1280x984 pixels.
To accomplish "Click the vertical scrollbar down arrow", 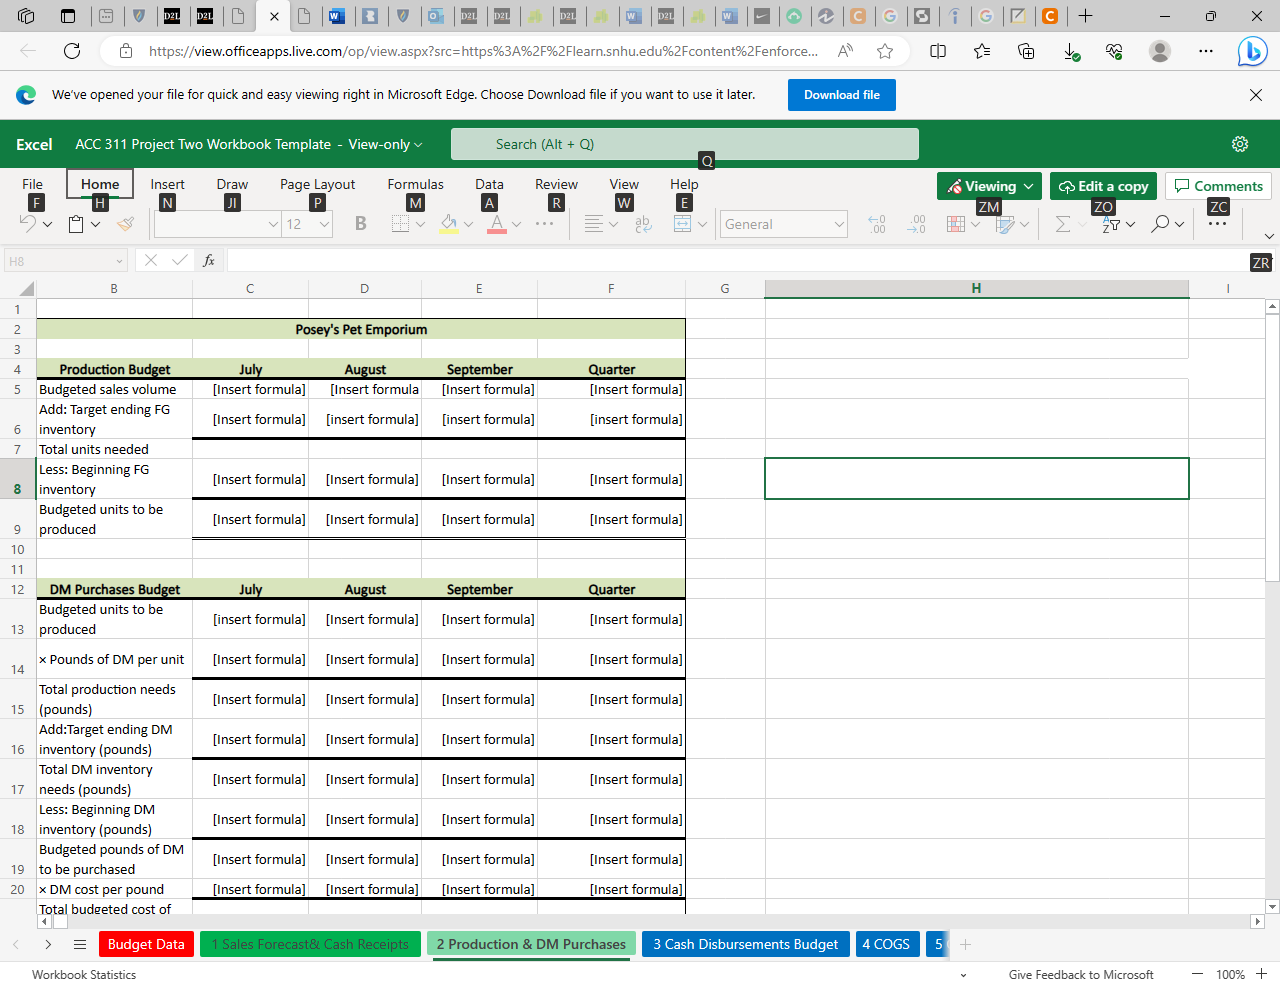I will [x=1272, y=906].
